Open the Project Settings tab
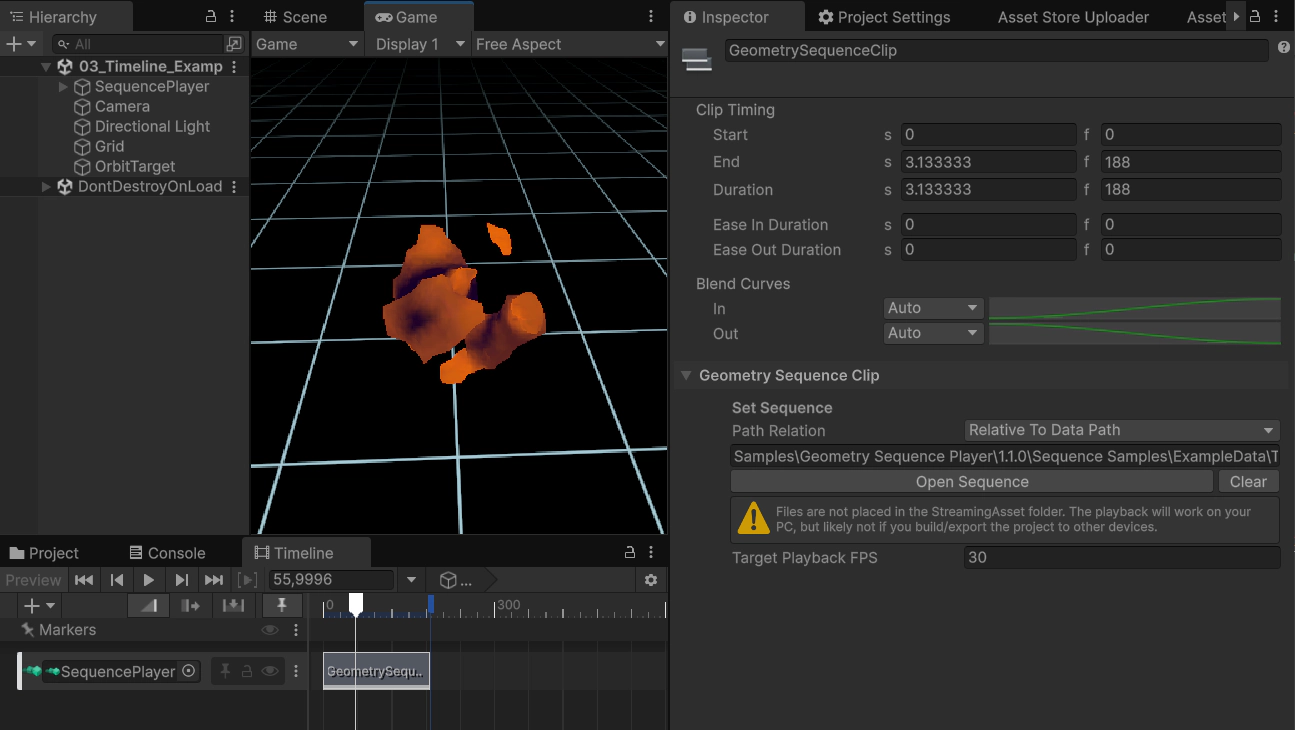This screenshot has width=1295, height=730. (x=884, y=17)
